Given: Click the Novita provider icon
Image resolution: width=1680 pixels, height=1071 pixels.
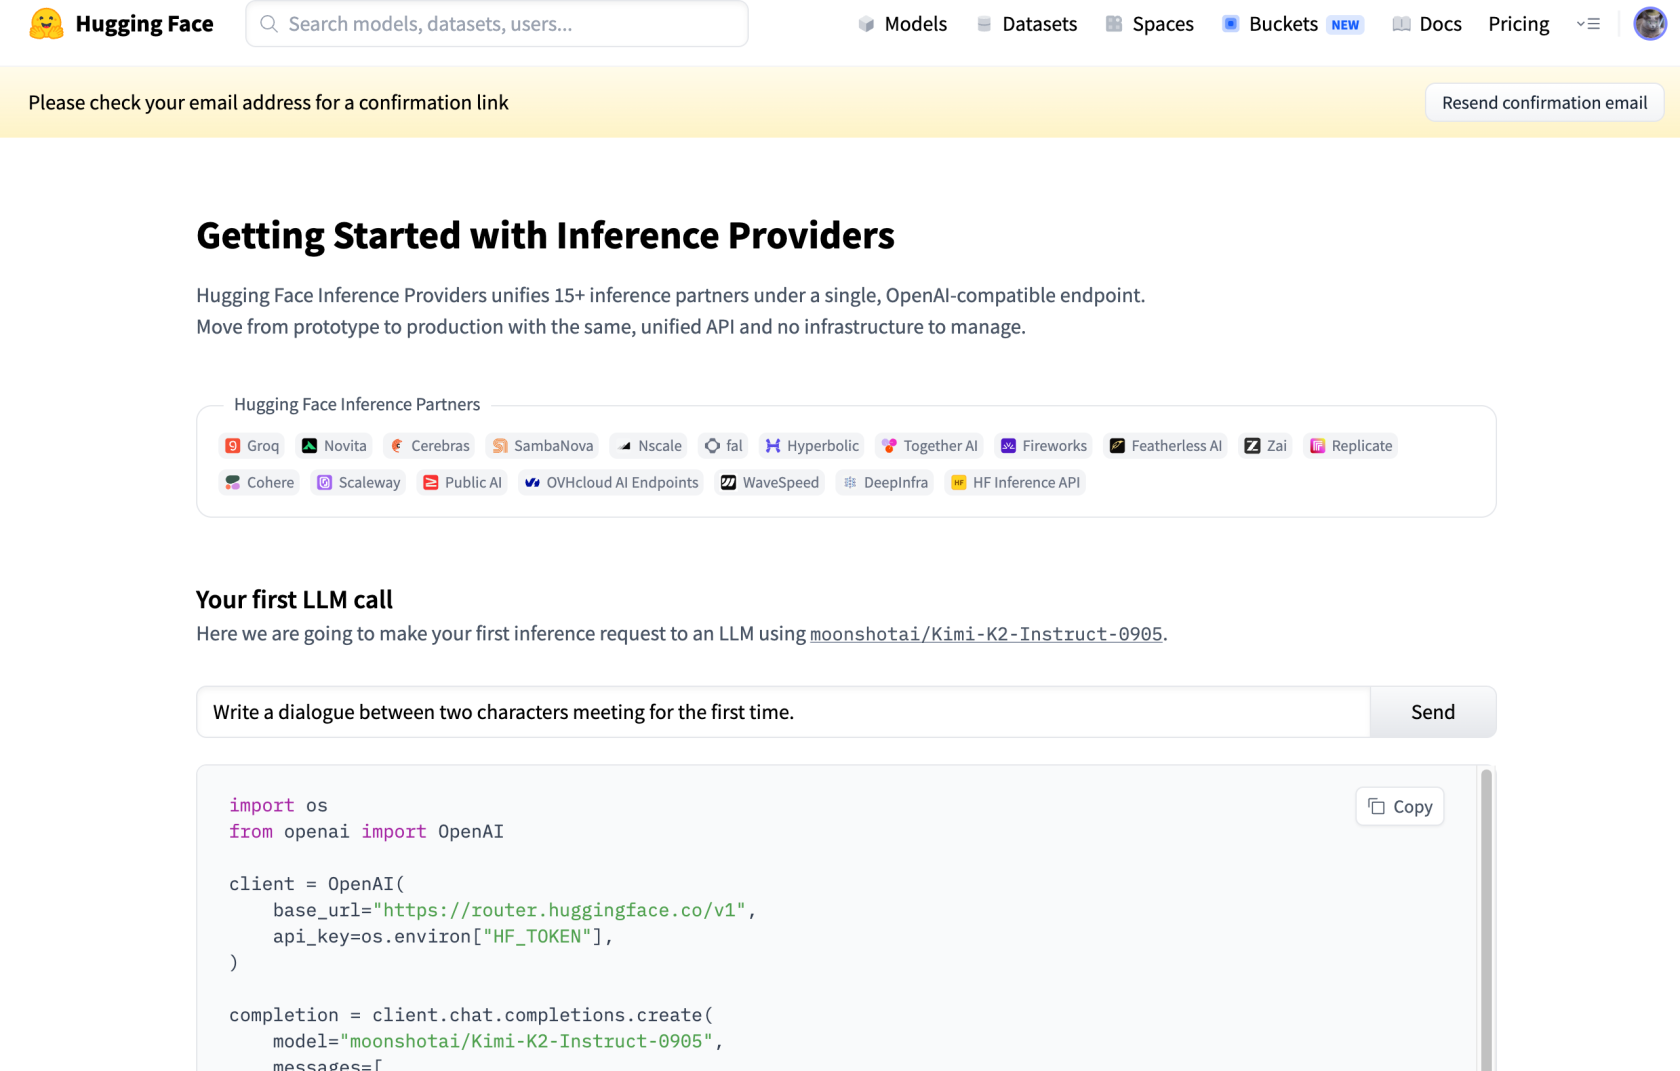Looking at the screenshot, I should point(310,446).
